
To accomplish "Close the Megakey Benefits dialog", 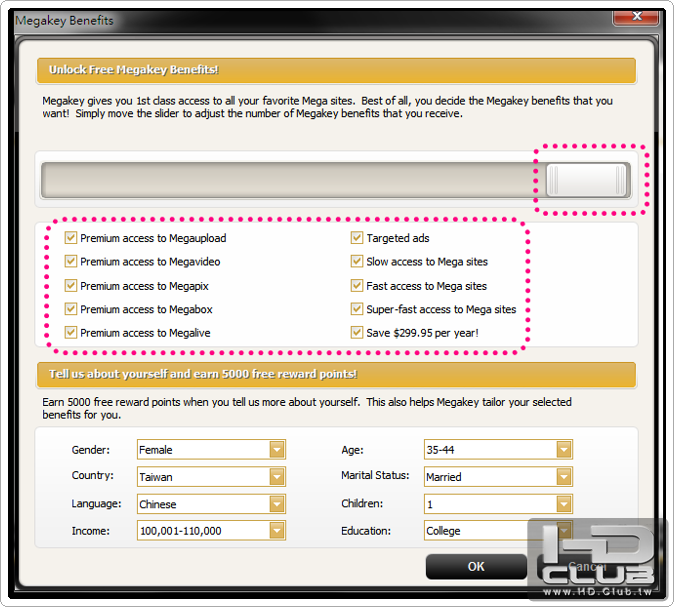I will [636, 16].
